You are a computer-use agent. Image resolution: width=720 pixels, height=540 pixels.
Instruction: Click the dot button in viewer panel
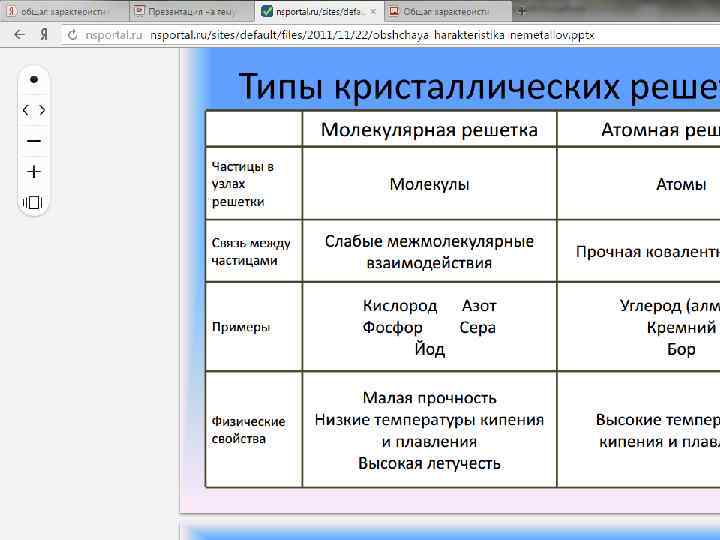(x=34, y=79)
